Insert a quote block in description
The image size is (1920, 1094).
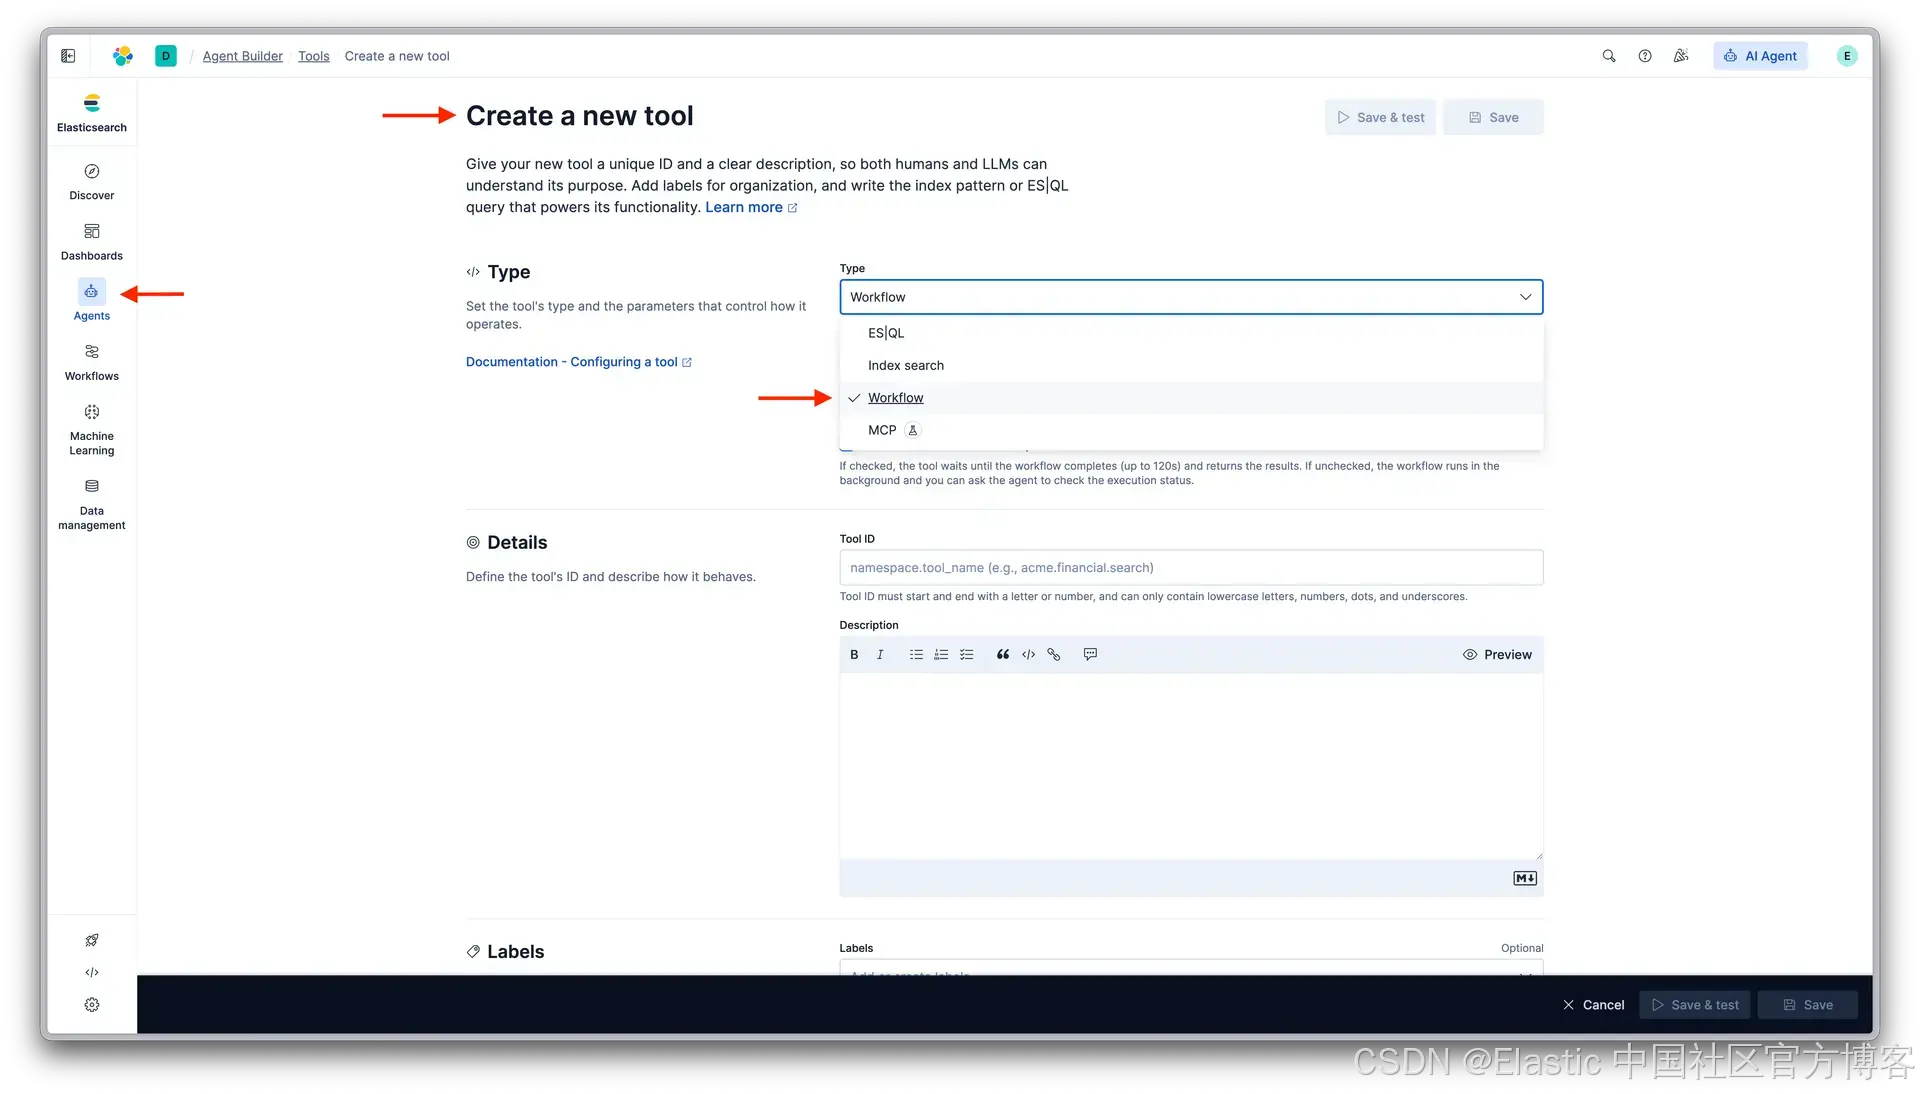pyautogui.click(x=1002, y=655)
